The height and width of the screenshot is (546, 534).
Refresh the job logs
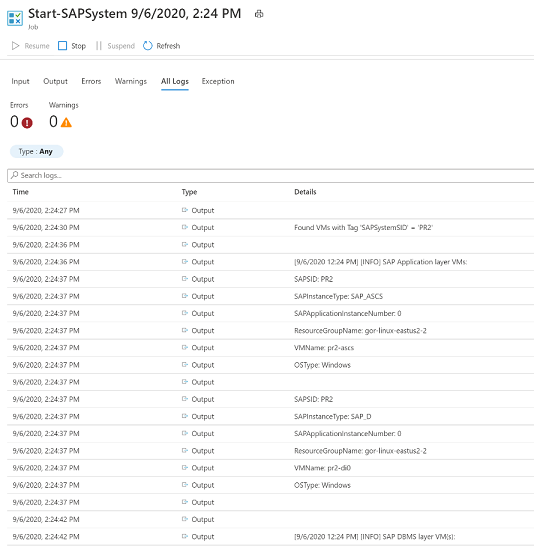click(162, 46)
